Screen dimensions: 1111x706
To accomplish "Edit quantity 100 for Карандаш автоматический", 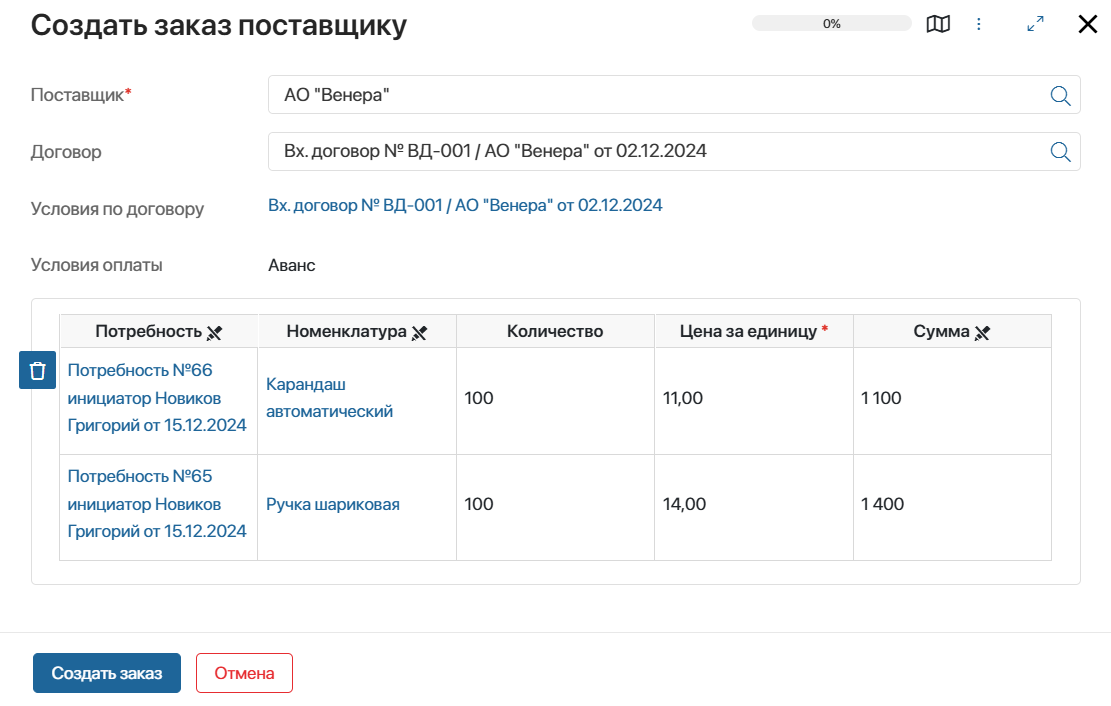I will [555, 400].
